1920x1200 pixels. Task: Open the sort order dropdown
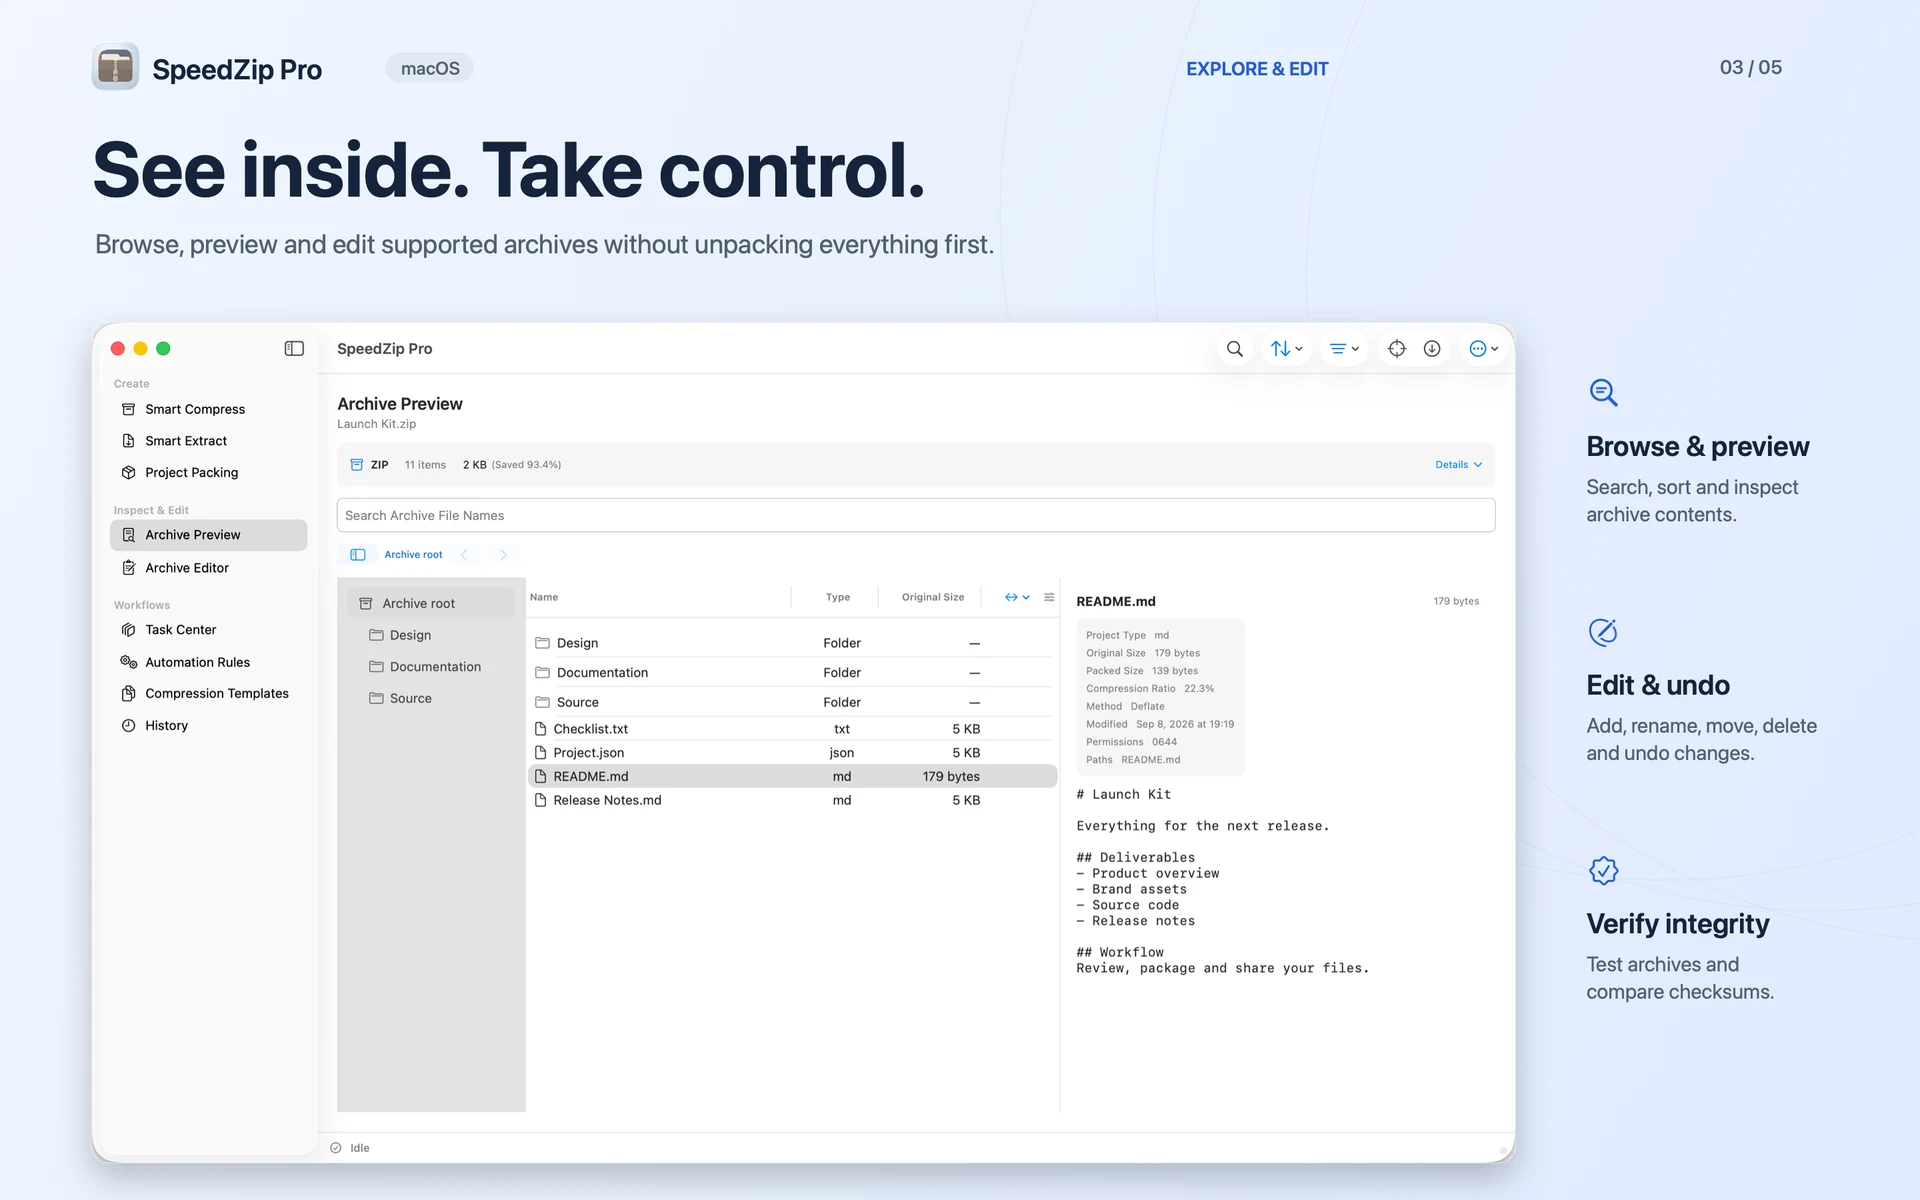1286,349
